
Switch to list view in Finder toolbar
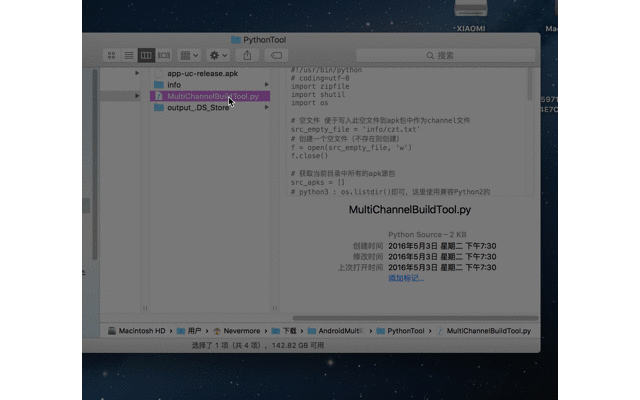coord(128,55)
